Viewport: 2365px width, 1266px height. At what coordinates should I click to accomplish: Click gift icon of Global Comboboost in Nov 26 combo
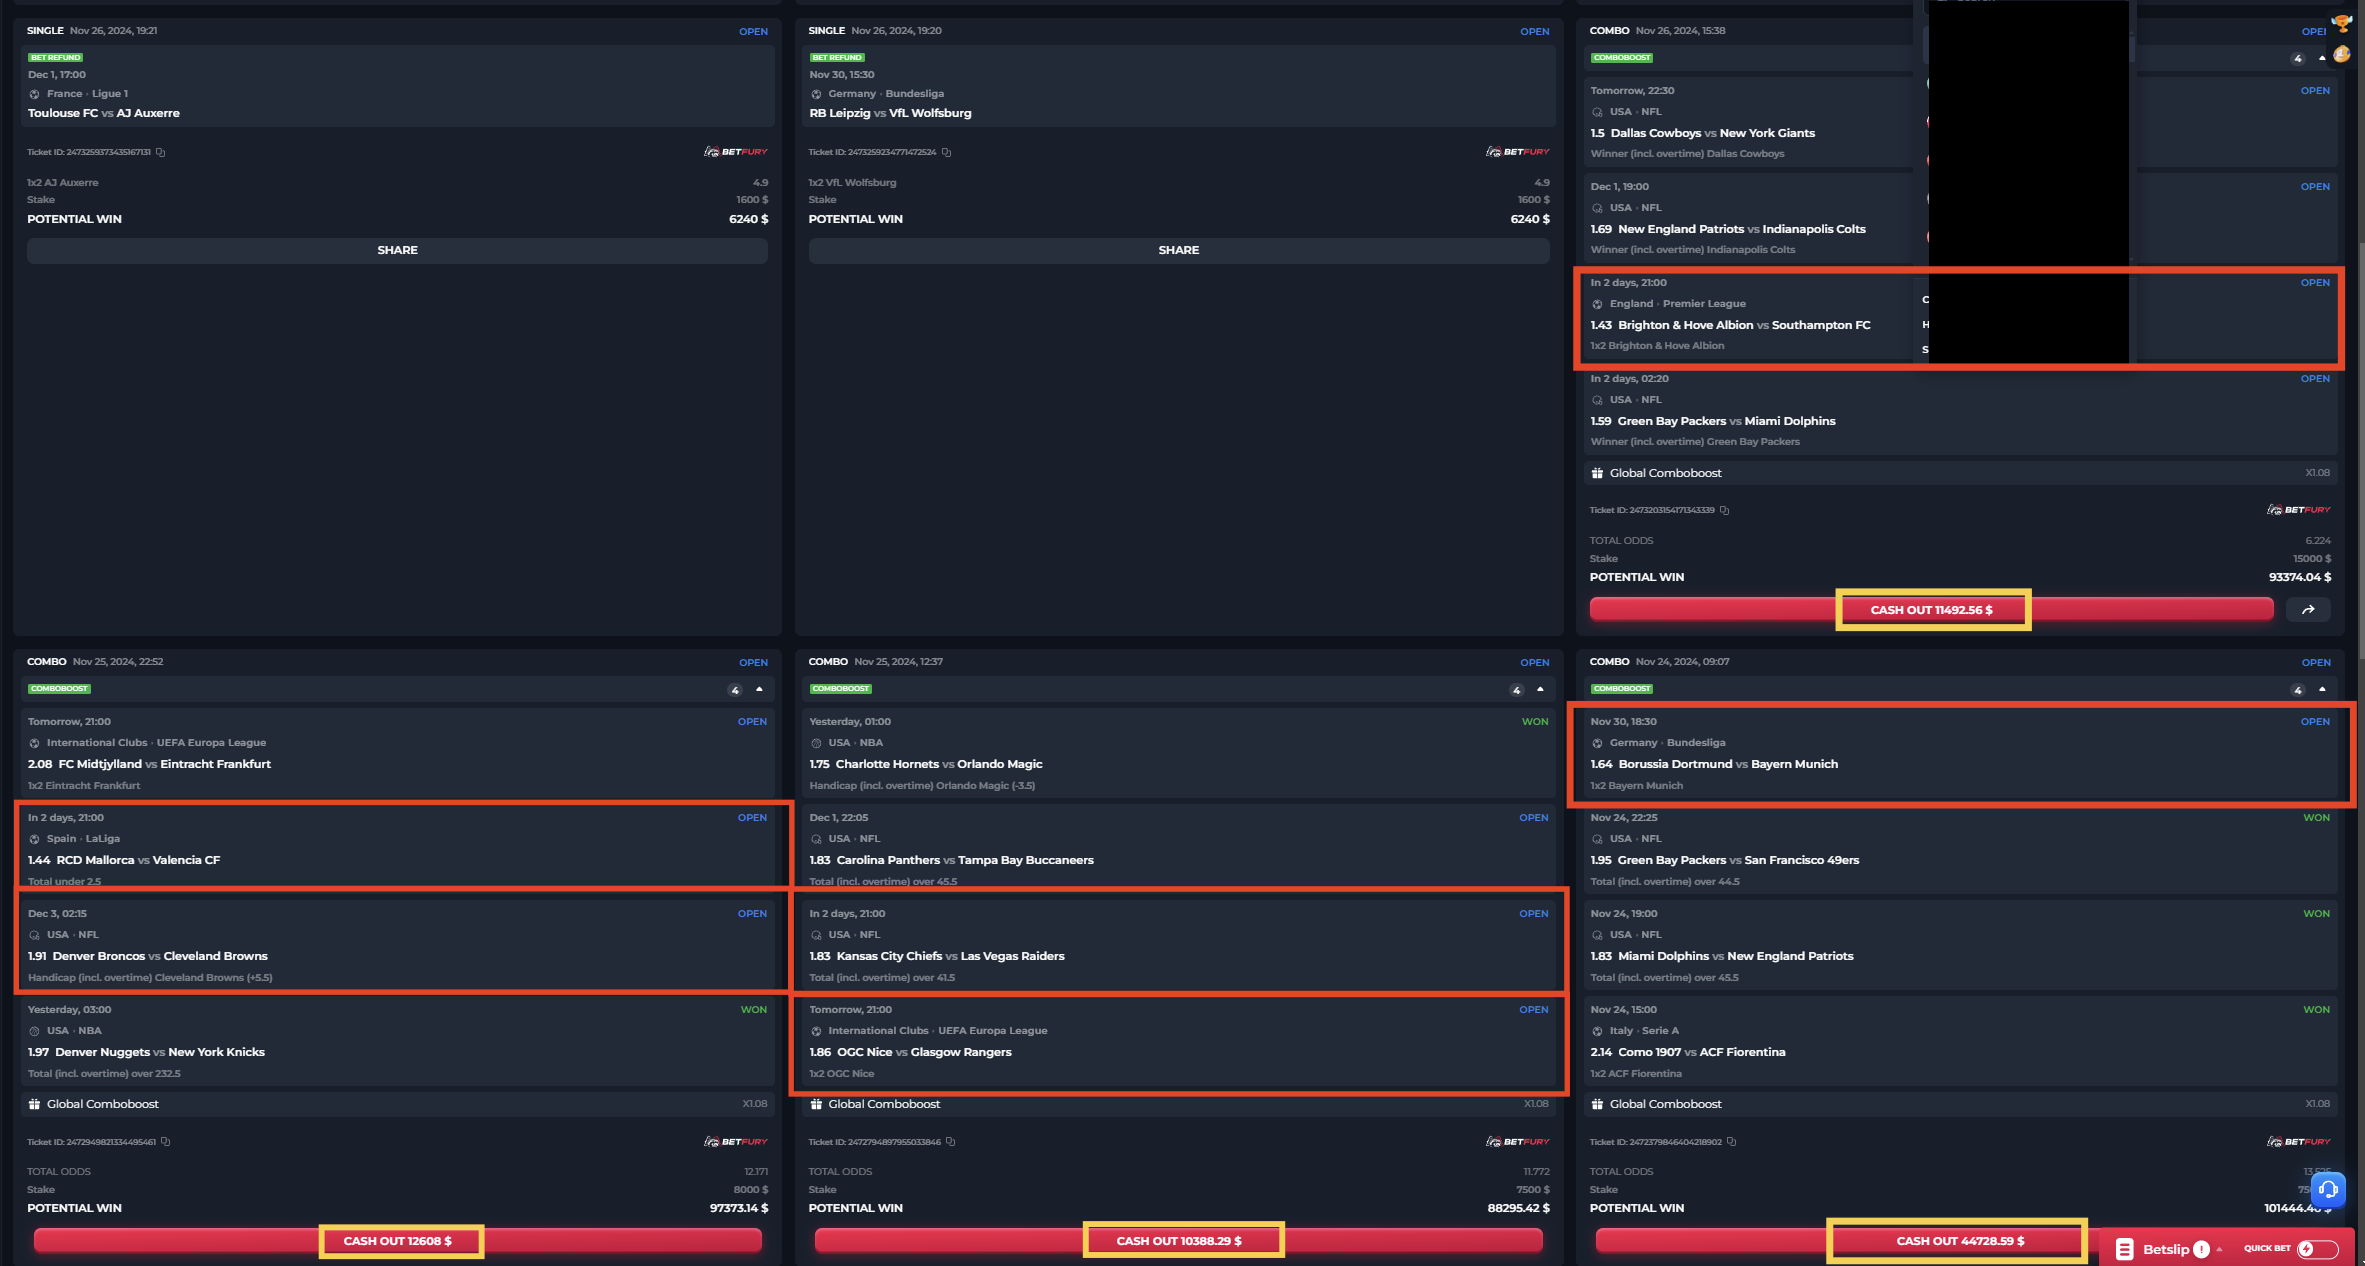(1597, 473)
